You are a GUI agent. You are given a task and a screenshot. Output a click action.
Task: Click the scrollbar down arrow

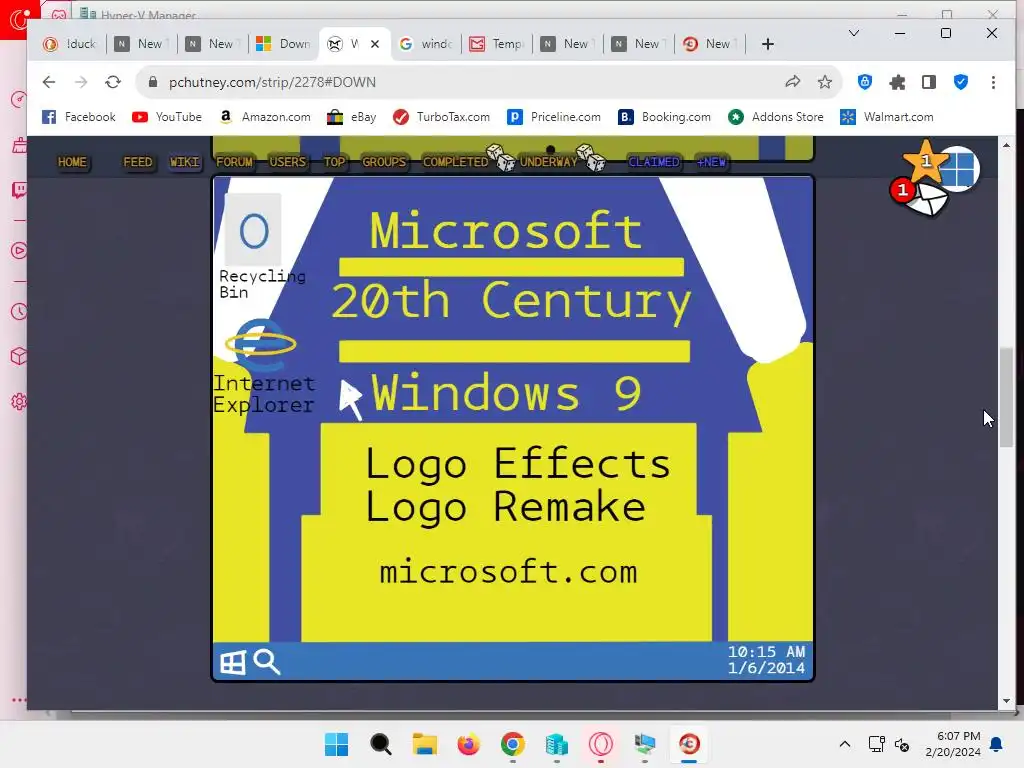(1006, 701)
